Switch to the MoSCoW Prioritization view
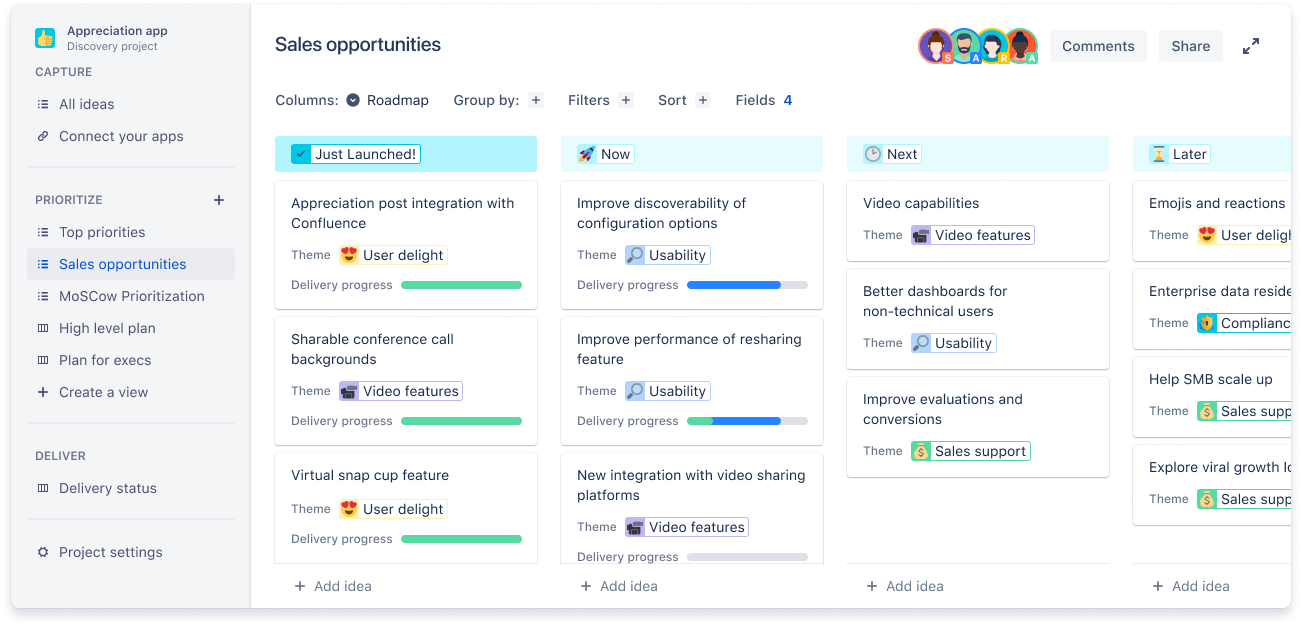The height and width of the screenshot is (626, 1302). click(130, 296)
